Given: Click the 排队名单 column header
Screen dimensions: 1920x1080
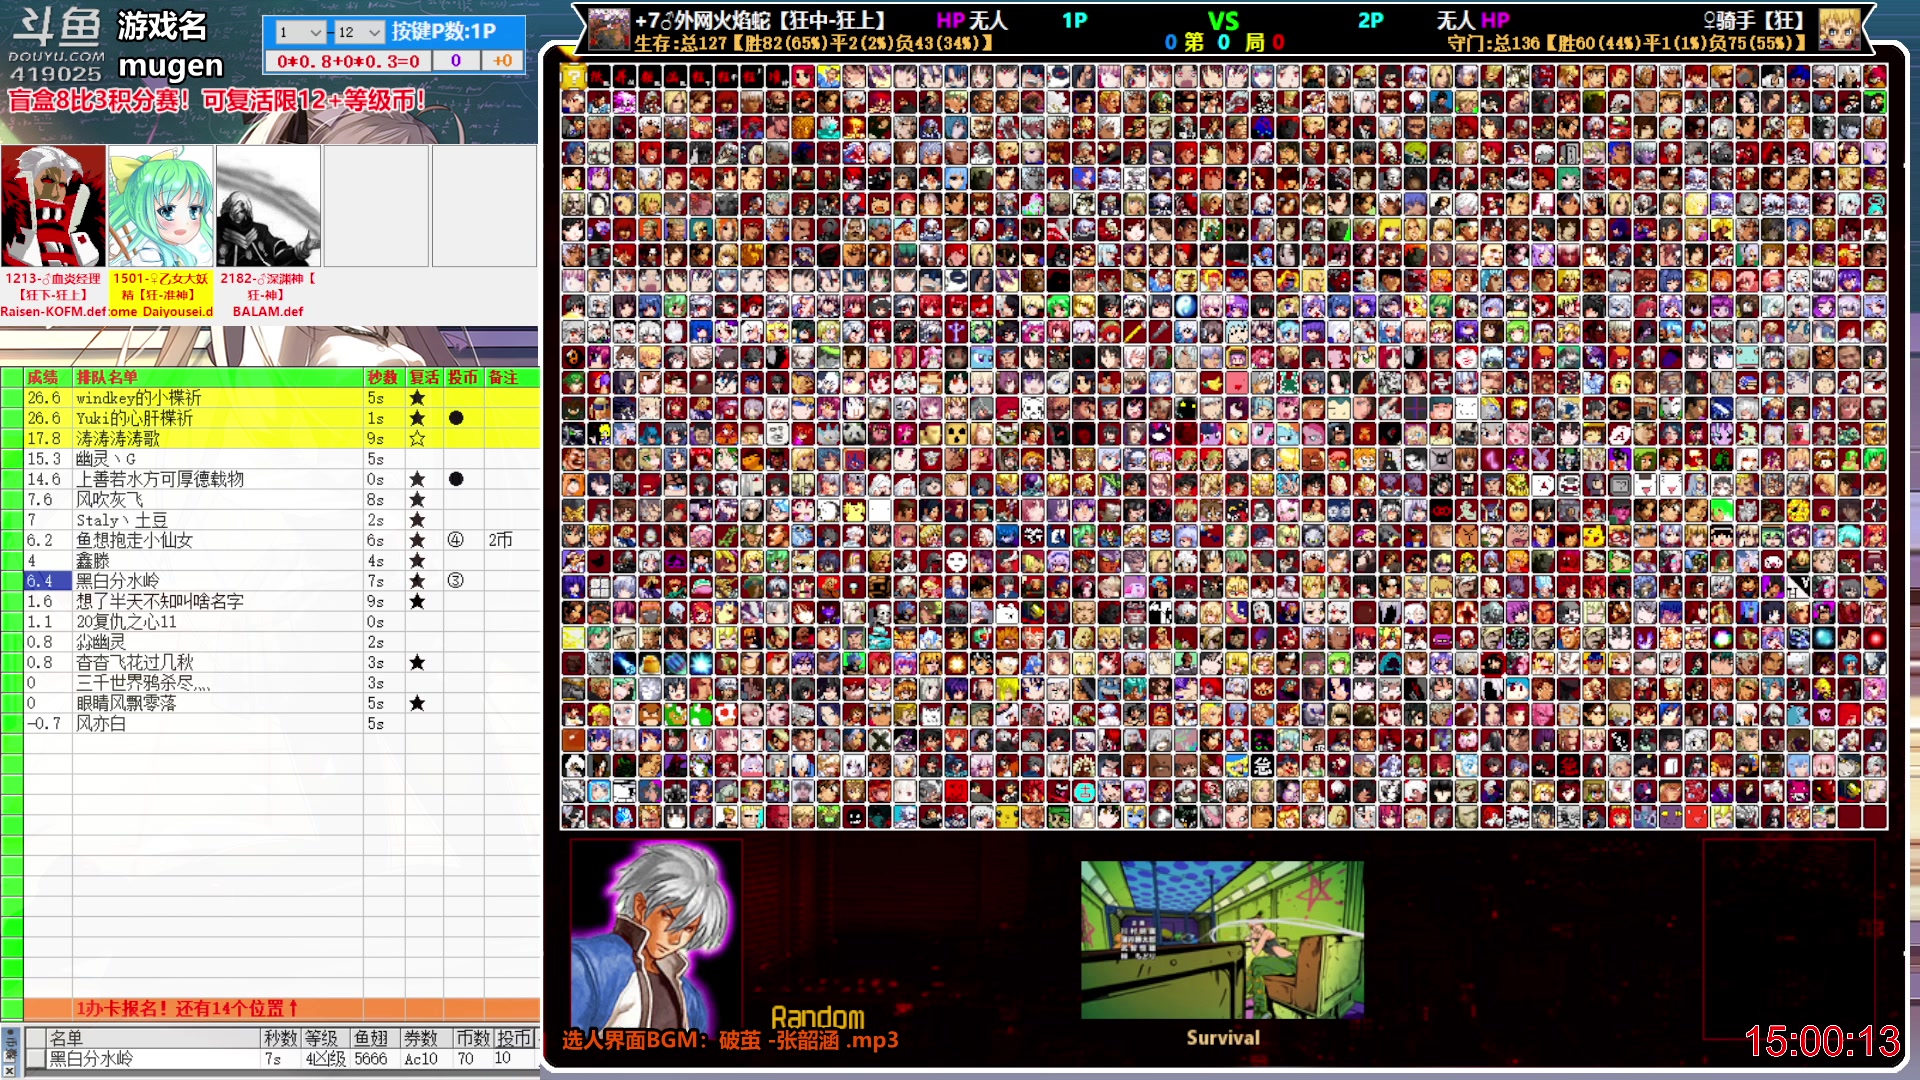Looking at the screenshot, I should [107, 377].
